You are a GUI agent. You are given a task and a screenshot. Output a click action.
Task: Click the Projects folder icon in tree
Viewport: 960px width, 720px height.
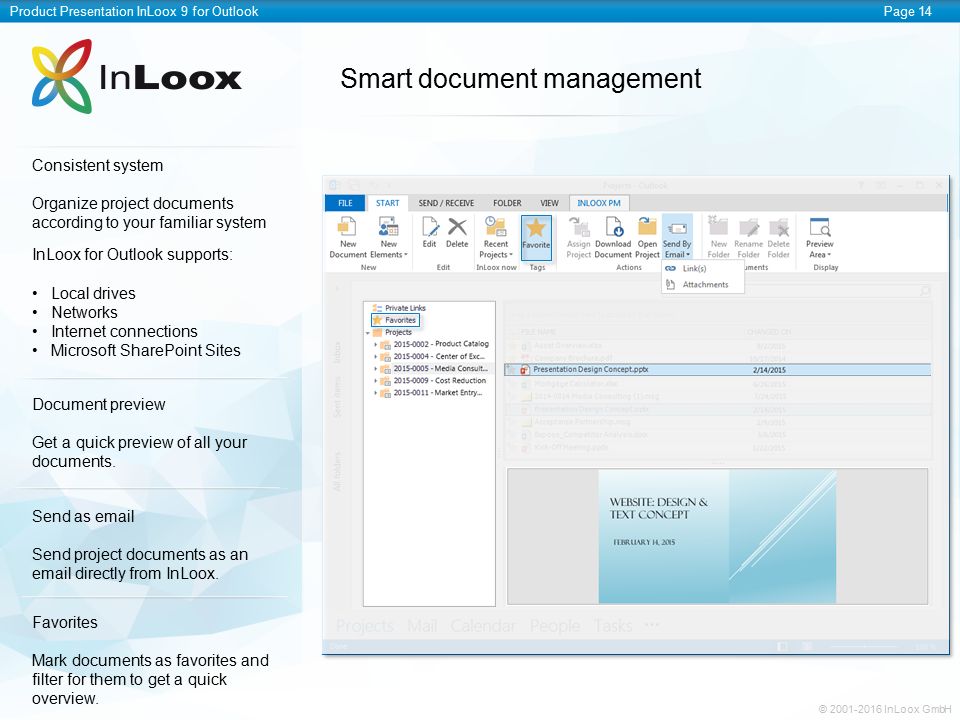click(x=377, y=332)
